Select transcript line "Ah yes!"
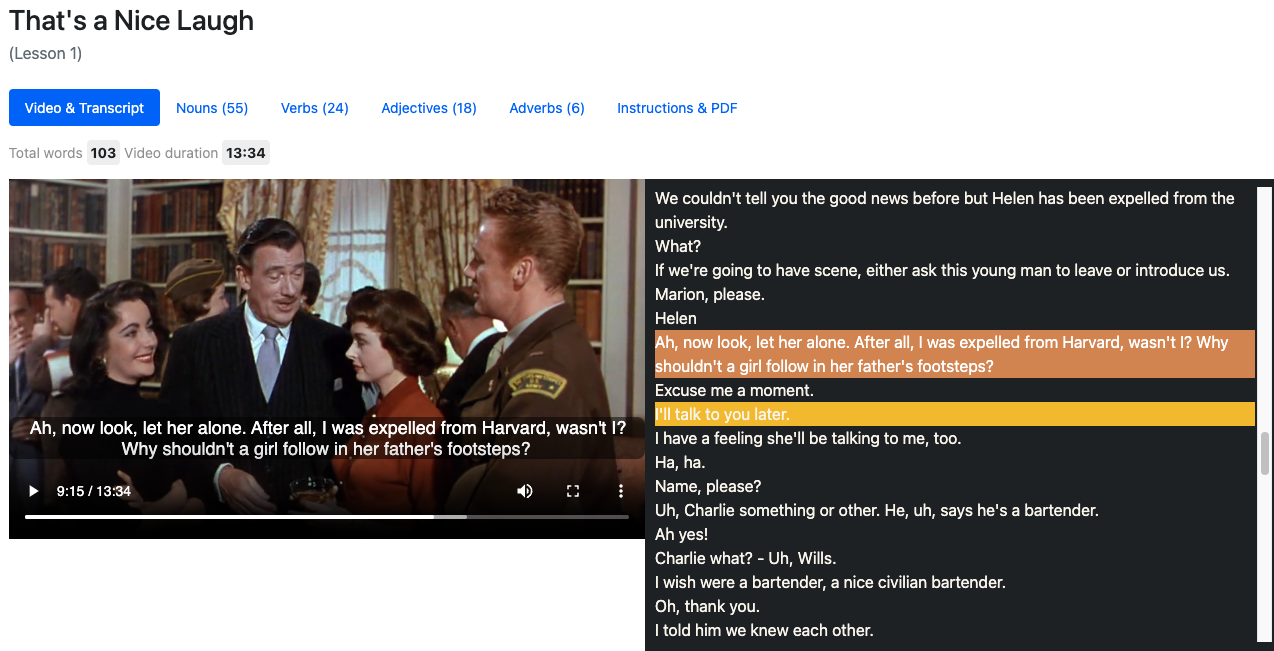Viewport: 1274px width, 651px height. [x=955, y=534]
